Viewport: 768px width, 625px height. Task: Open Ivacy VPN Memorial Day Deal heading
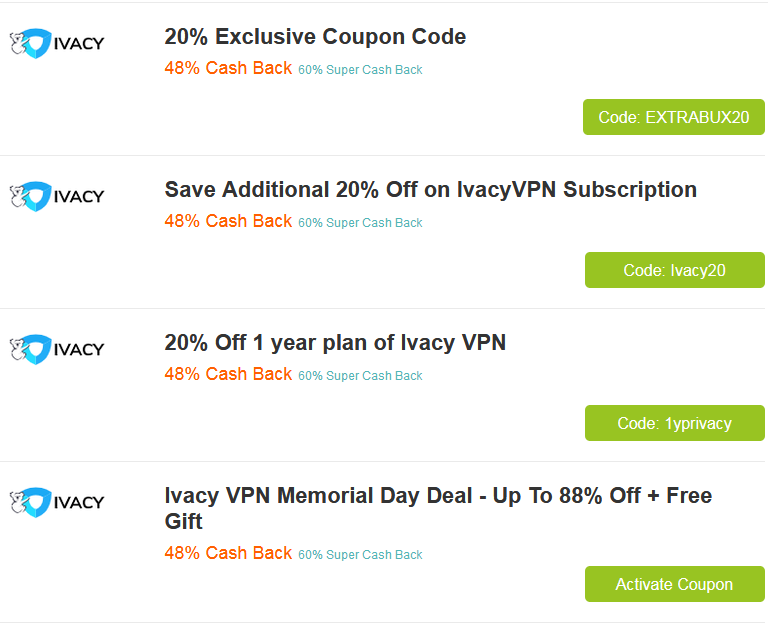pyautogui.click(x=438, y=508)
